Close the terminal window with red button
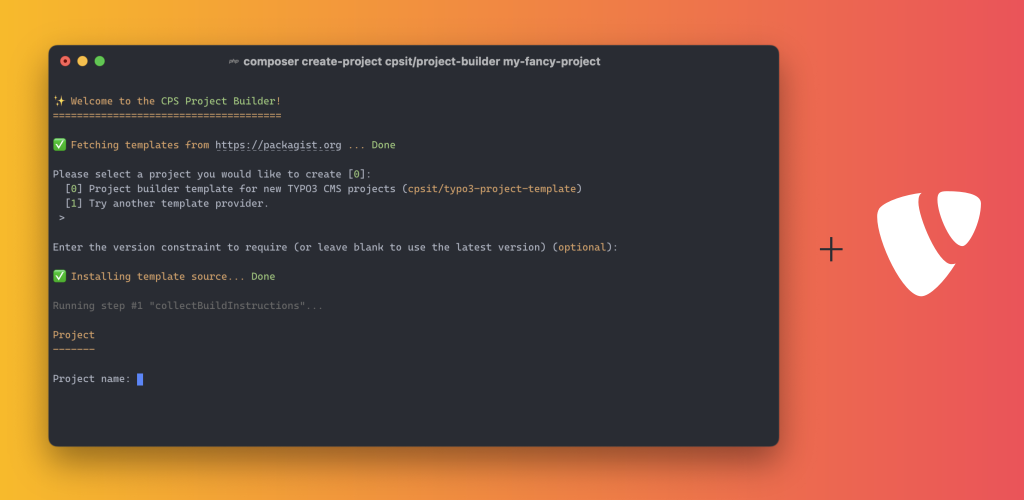The width and height of the screenshot is (1024, 500). point(65,61)
